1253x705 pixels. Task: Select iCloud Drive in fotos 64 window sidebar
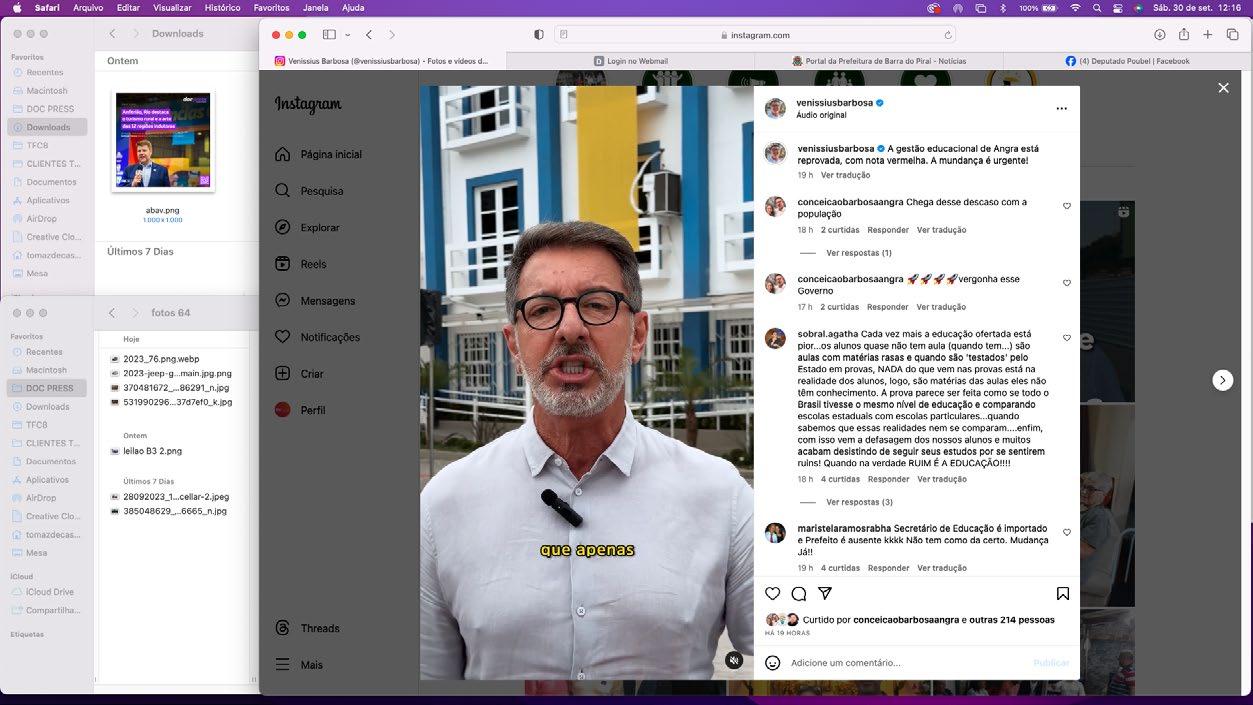click(x=47, y=592)
